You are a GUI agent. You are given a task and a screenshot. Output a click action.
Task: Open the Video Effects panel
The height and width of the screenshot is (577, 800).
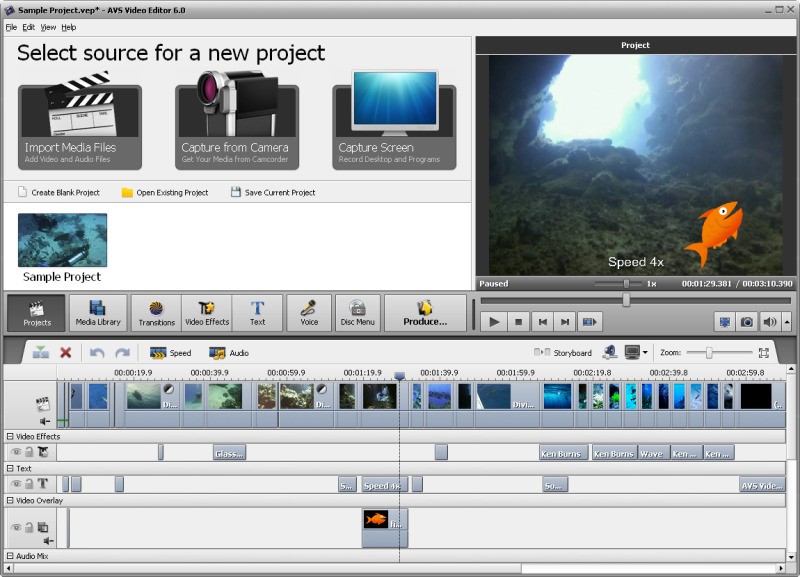tap(210, 312)
